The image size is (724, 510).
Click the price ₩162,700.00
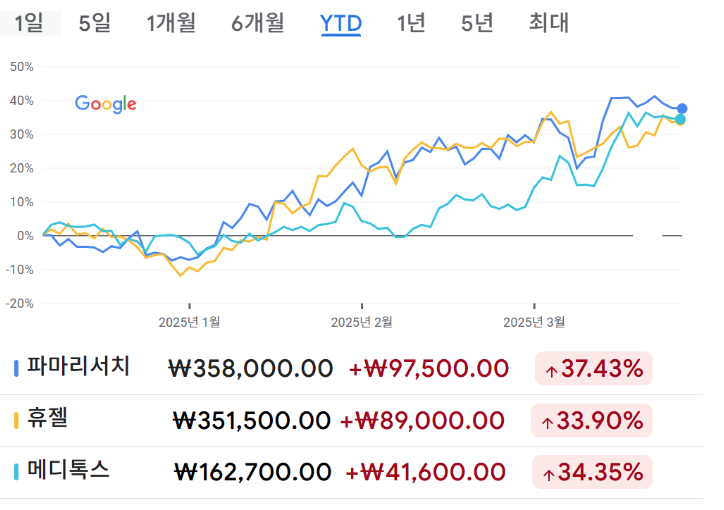tap(253, 472)
